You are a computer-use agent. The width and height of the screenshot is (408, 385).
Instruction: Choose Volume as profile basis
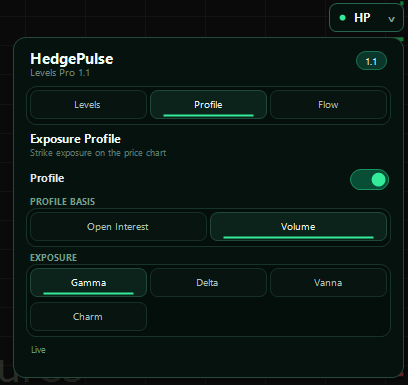tap(298, 227)
